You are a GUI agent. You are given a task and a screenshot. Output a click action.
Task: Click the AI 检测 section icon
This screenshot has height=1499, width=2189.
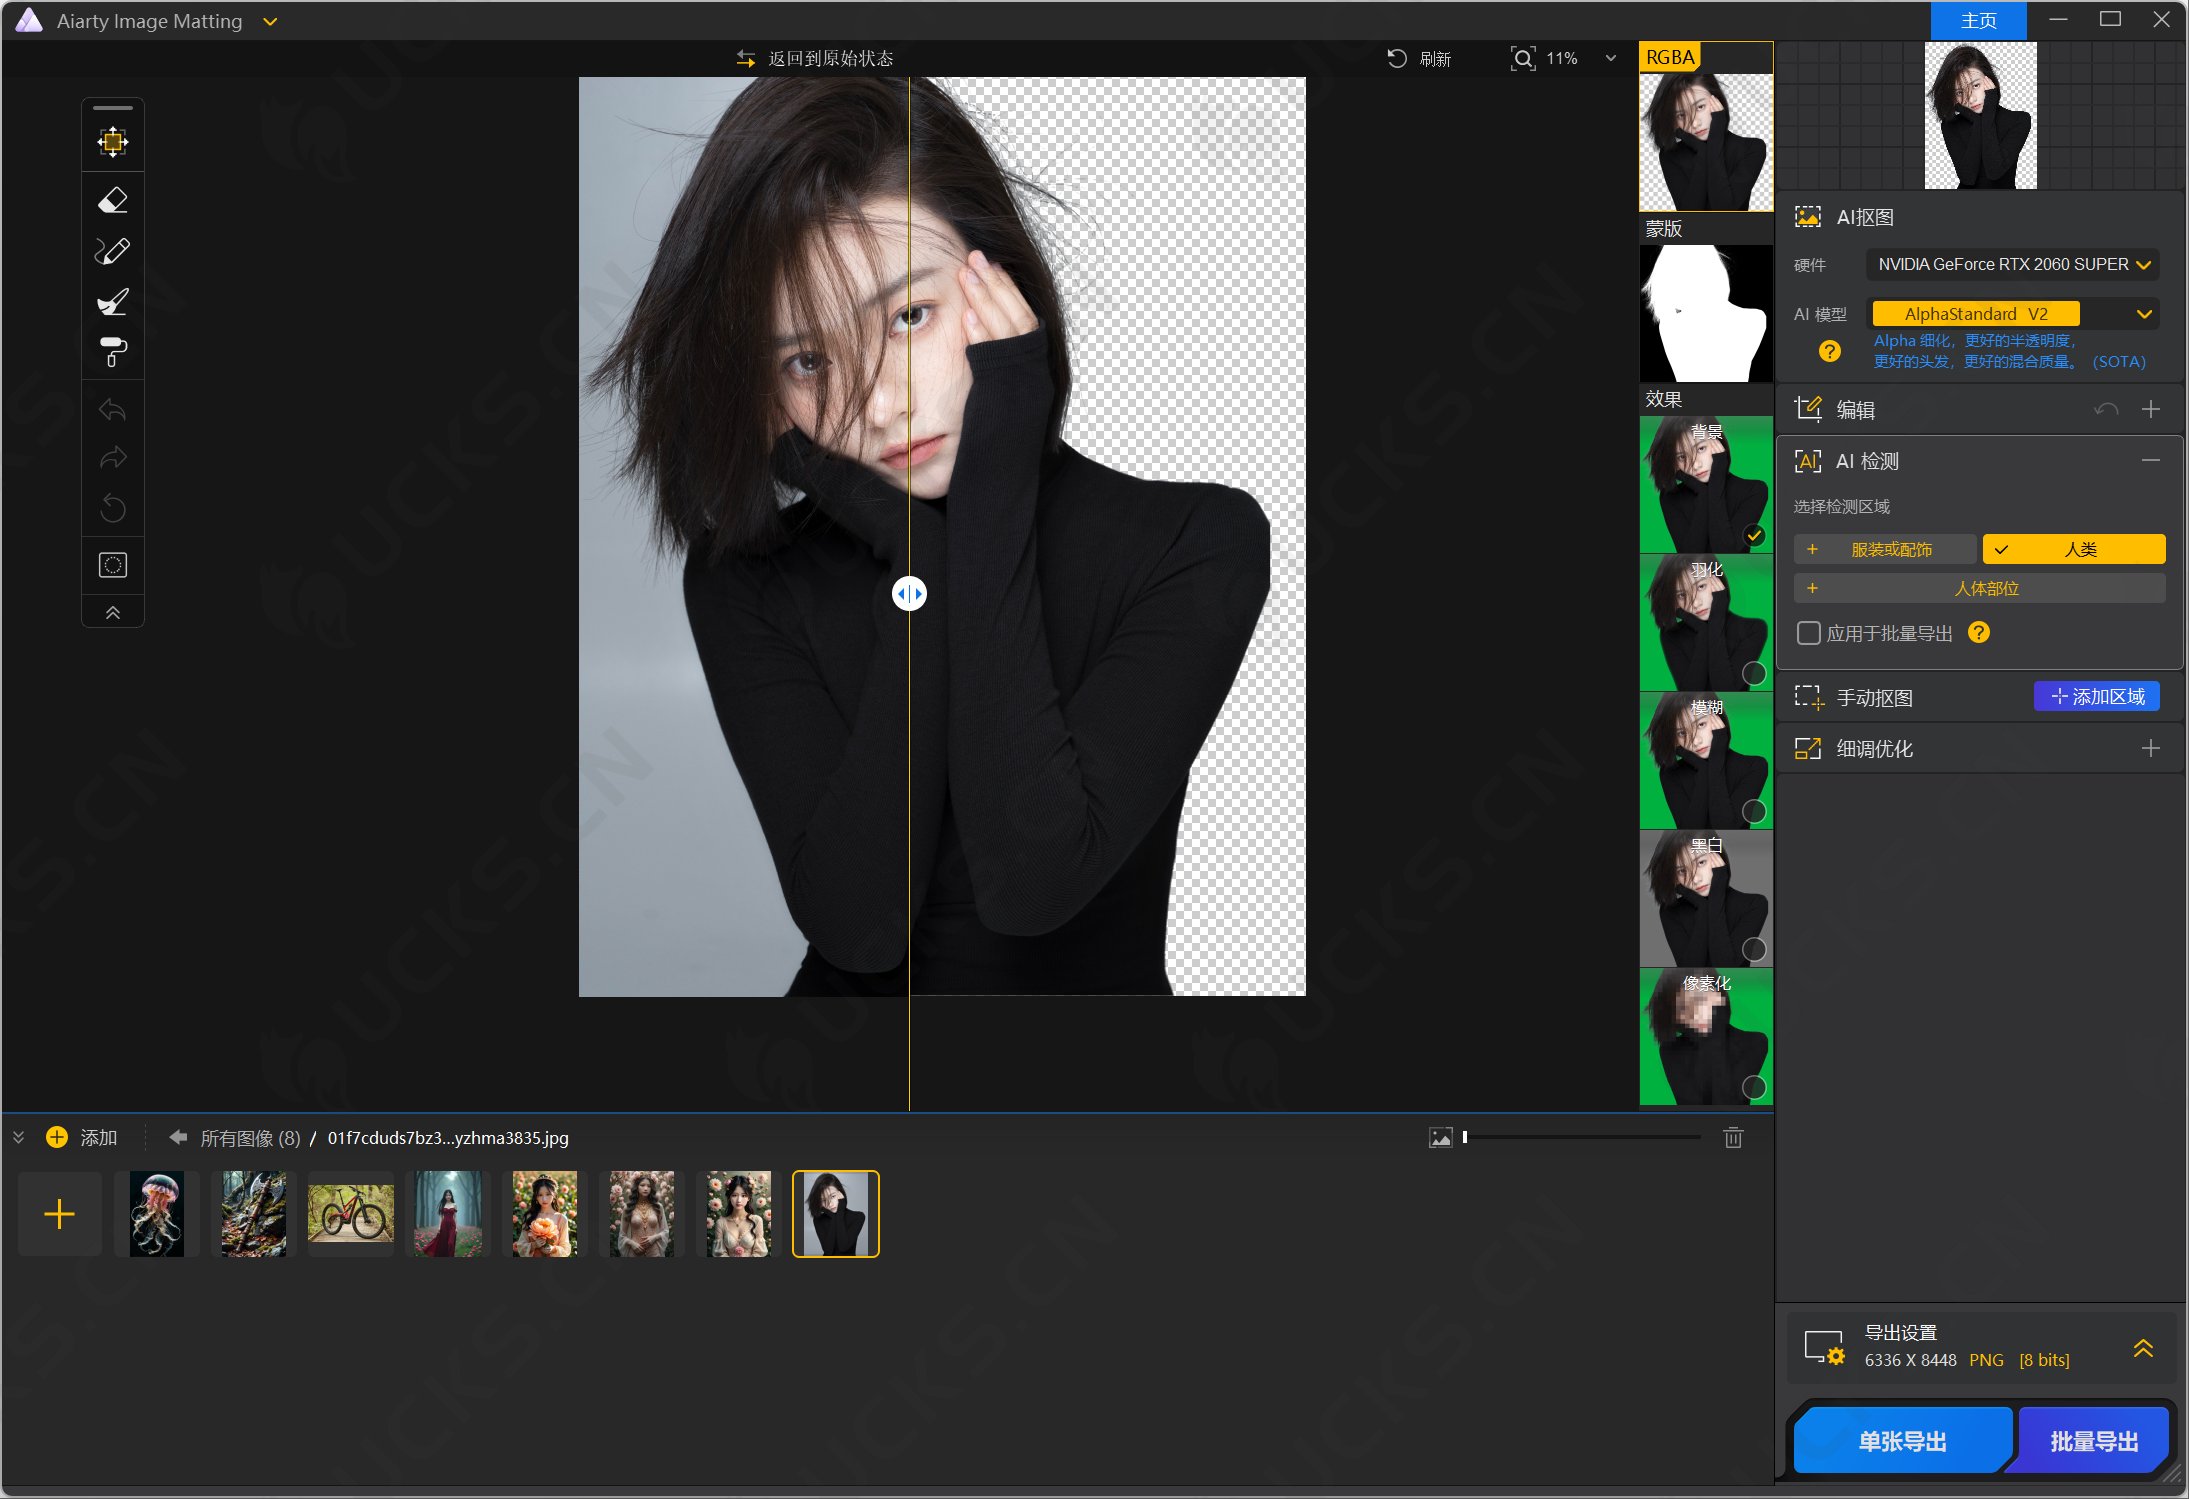pyautogui.click(x=1808, y=461)
